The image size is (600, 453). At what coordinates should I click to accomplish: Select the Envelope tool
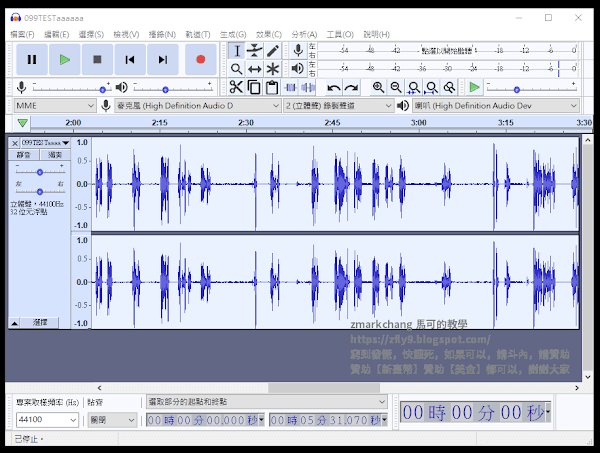click(254, 51)
